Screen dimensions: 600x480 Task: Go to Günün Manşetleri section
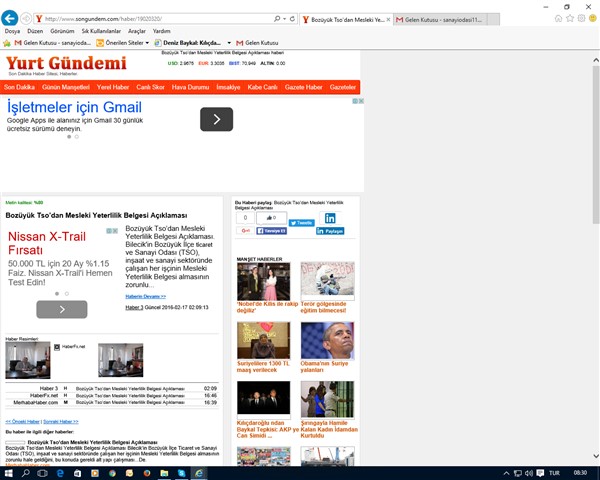(x=66, y=87)
